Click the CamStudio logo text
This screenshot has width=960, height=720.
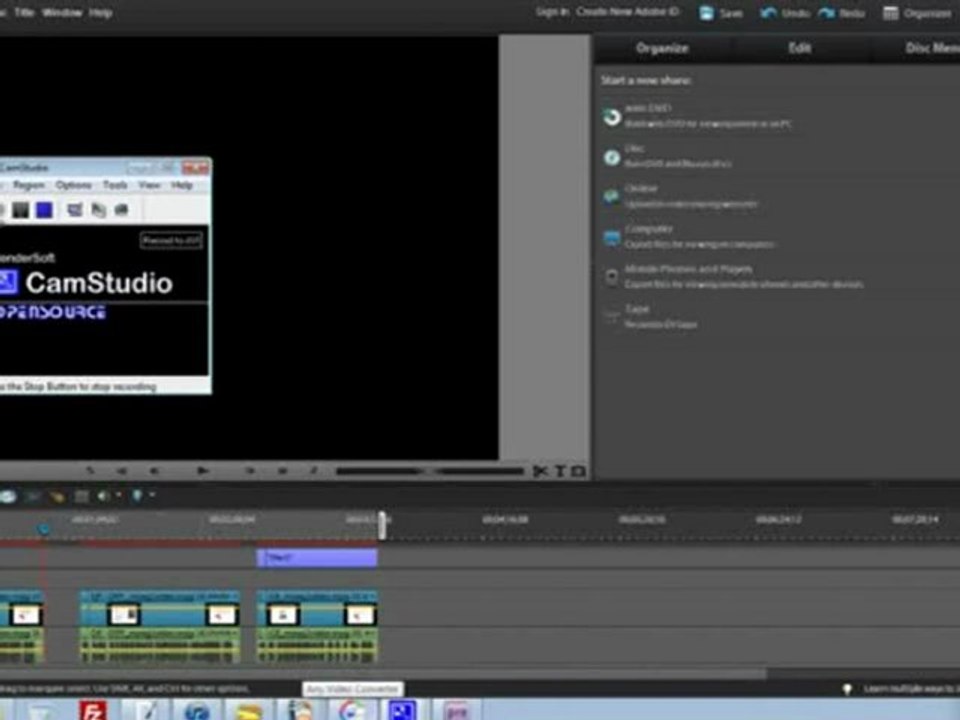click(x=99, y=283)
